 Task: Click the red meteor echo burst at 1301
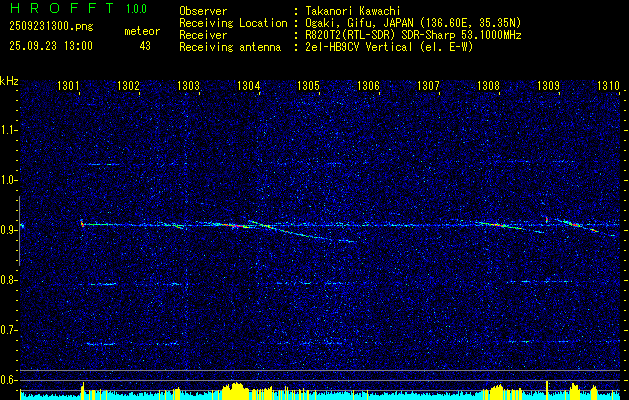pyautogui.click(x=82, y=223)
